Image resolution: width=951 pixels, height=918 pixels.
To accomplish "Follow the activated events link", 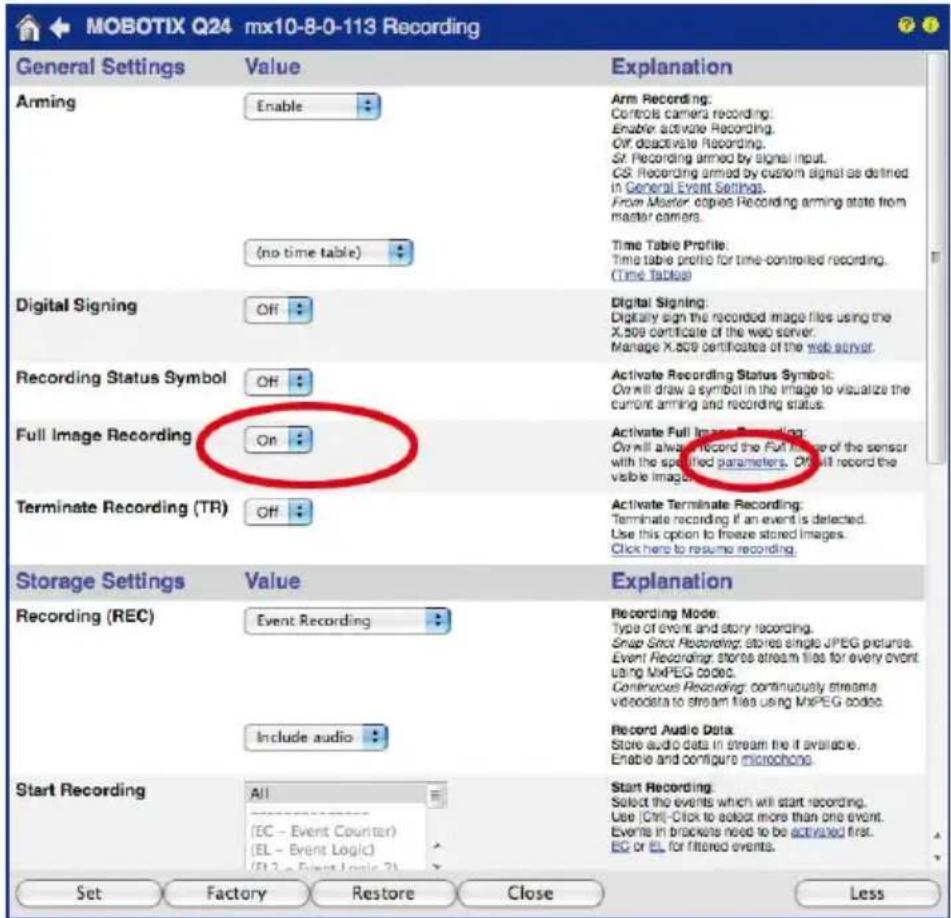I will 818,831.
